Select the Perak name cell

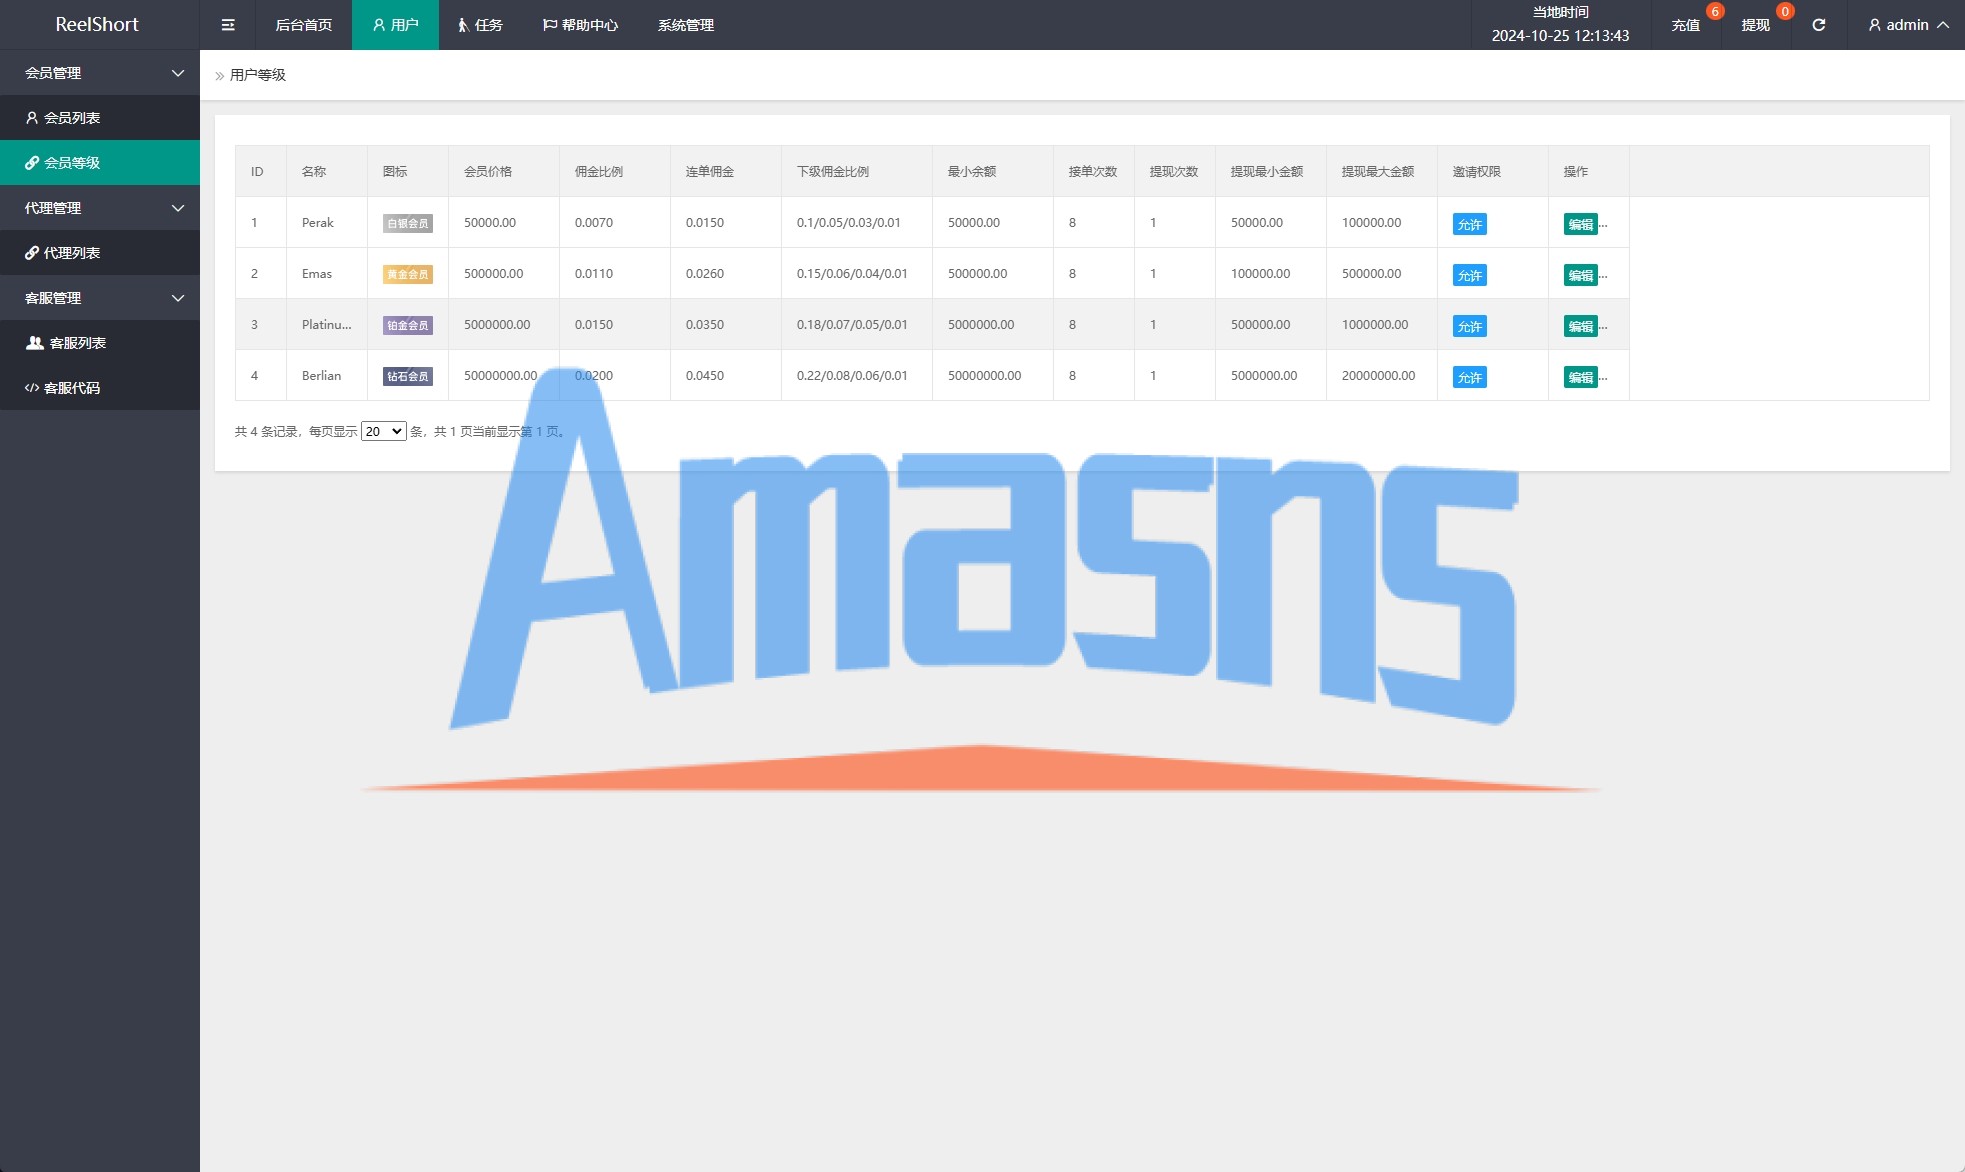[x=327, y=223]
